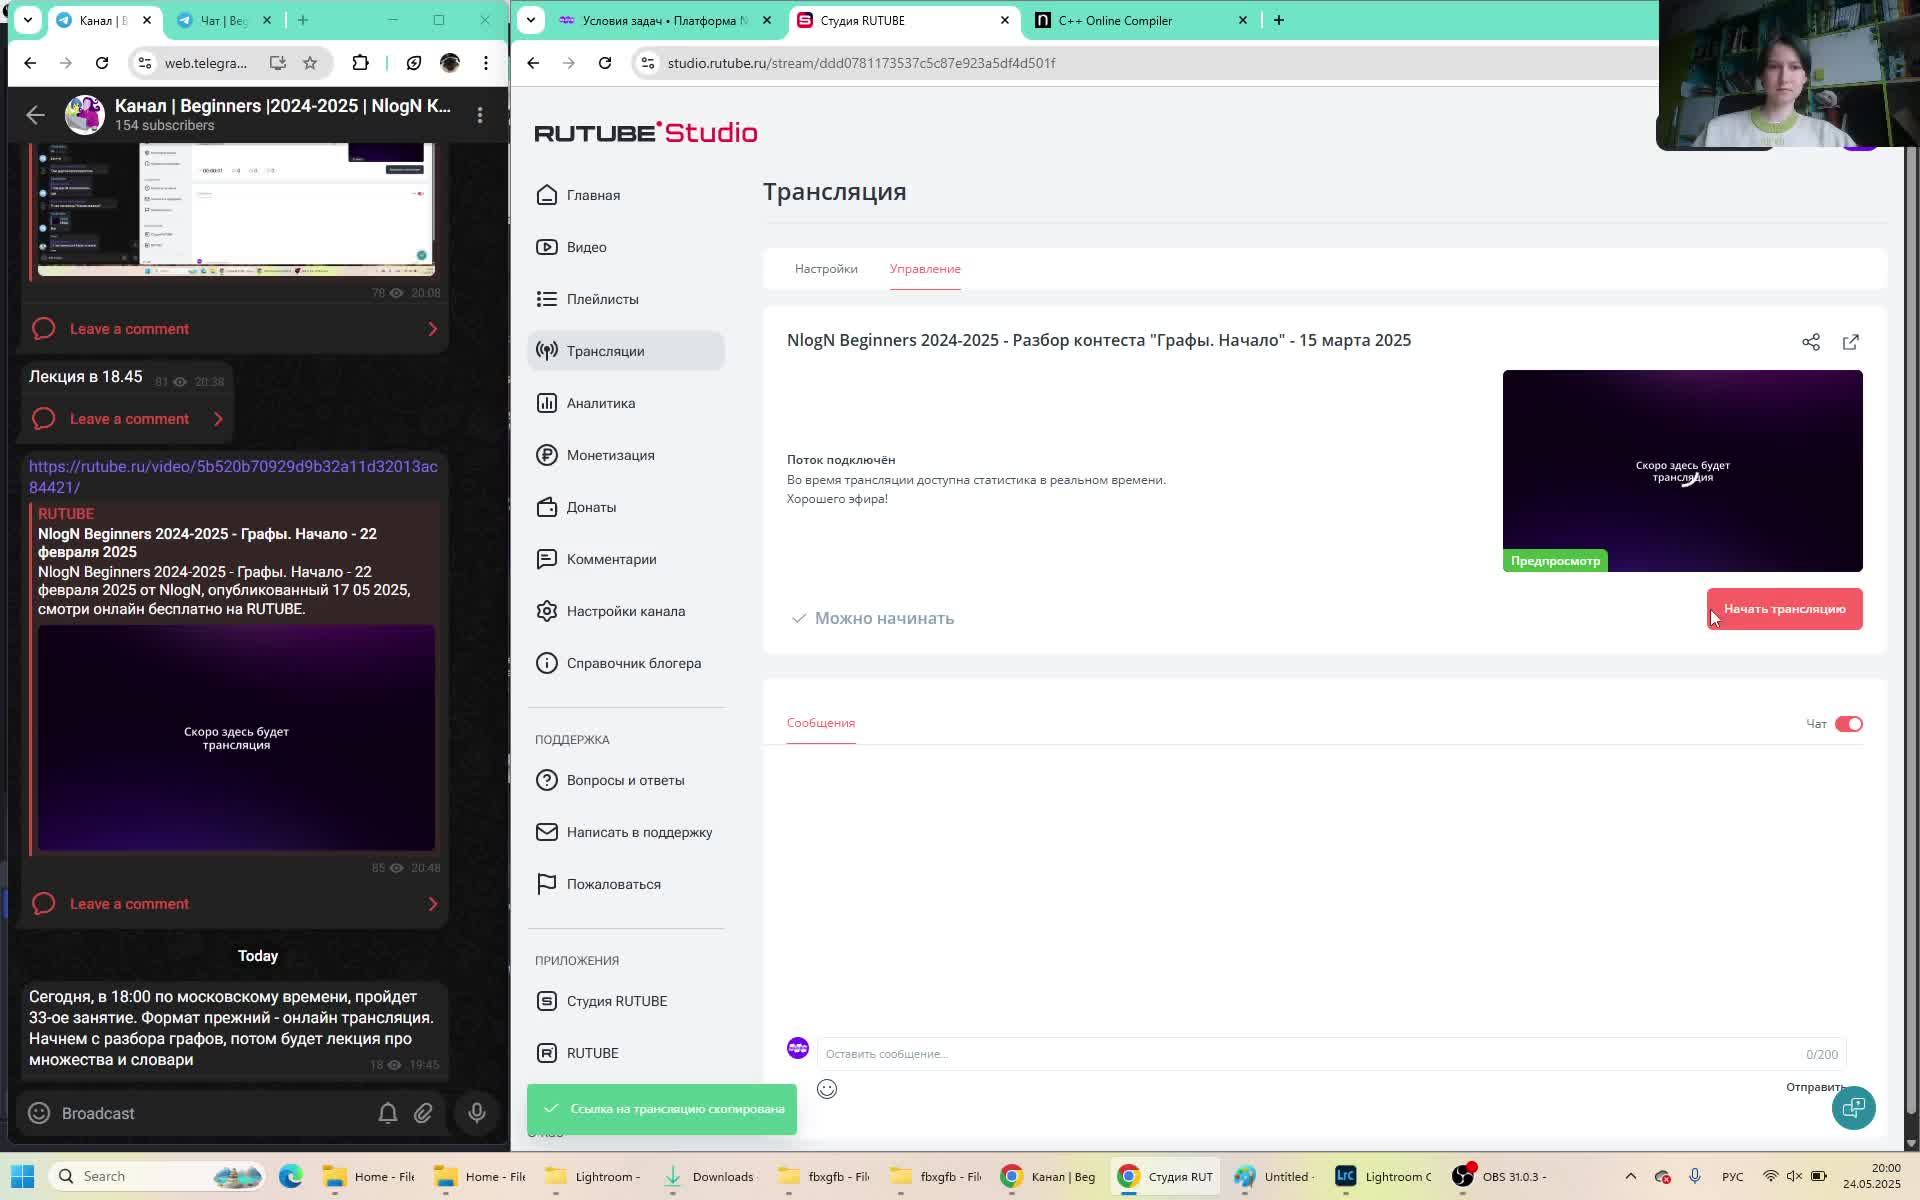Click the Telegram voice message microphone icon
The height and width of the screenshot is (1200, 1920).
[x=477, y=1113]
